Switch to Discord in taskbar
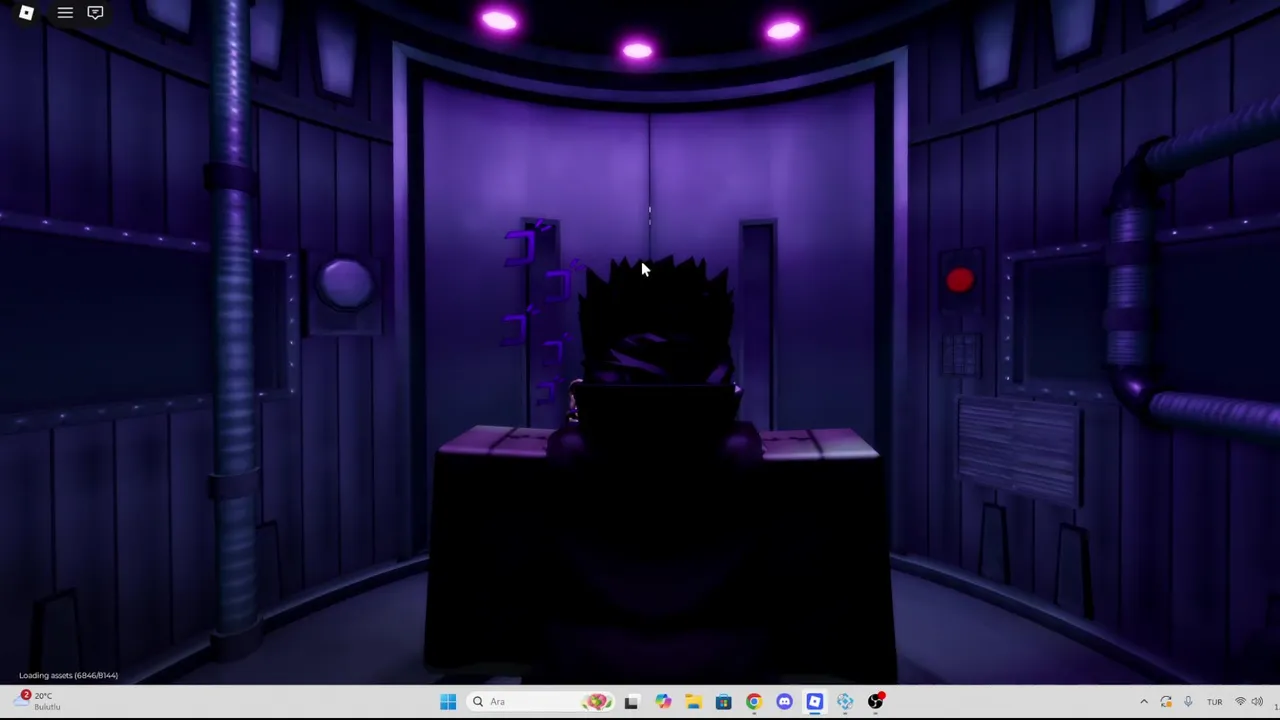This screenshot has height=720, width=1280. tap(784, 702)
